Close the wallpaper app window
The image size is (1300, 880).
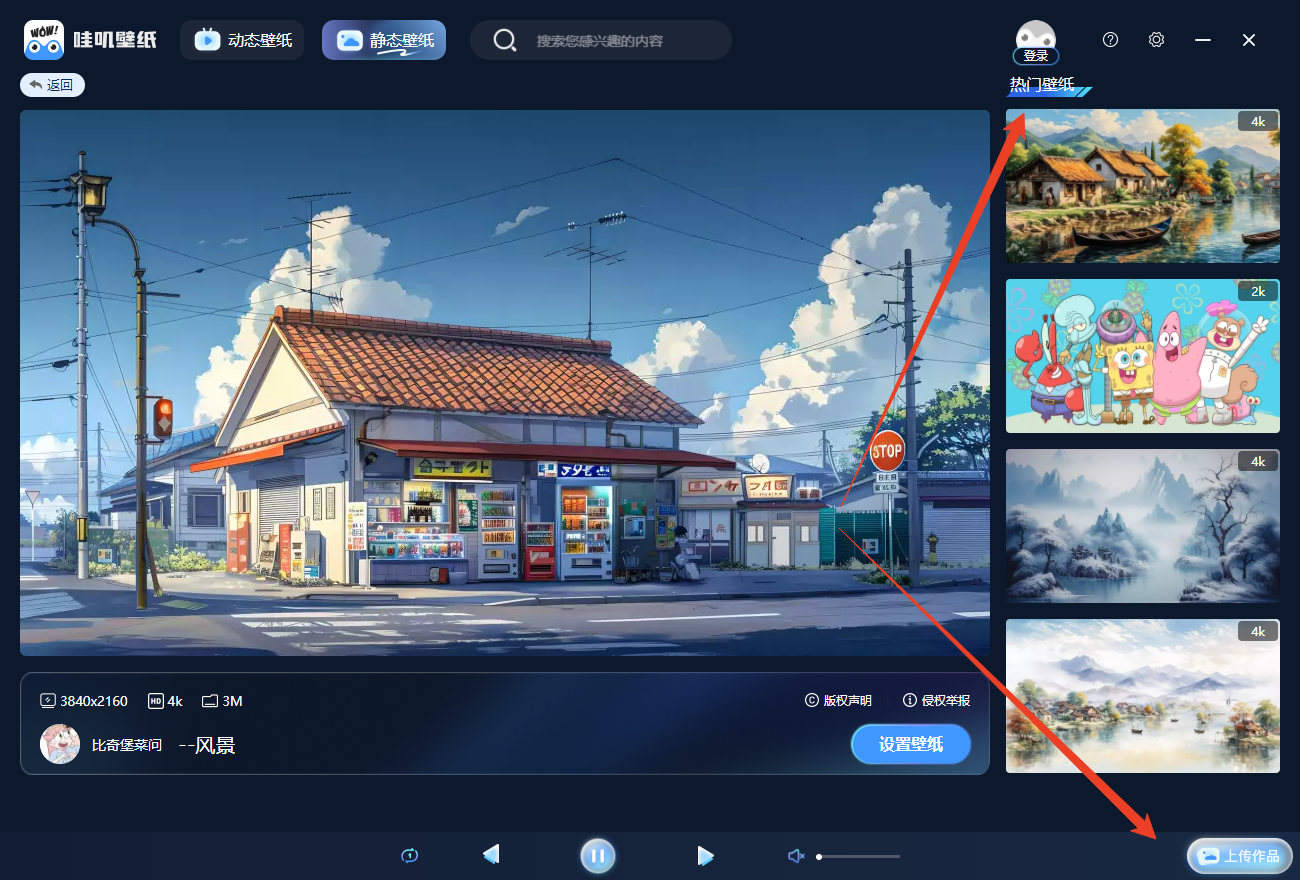[1249, 40]
